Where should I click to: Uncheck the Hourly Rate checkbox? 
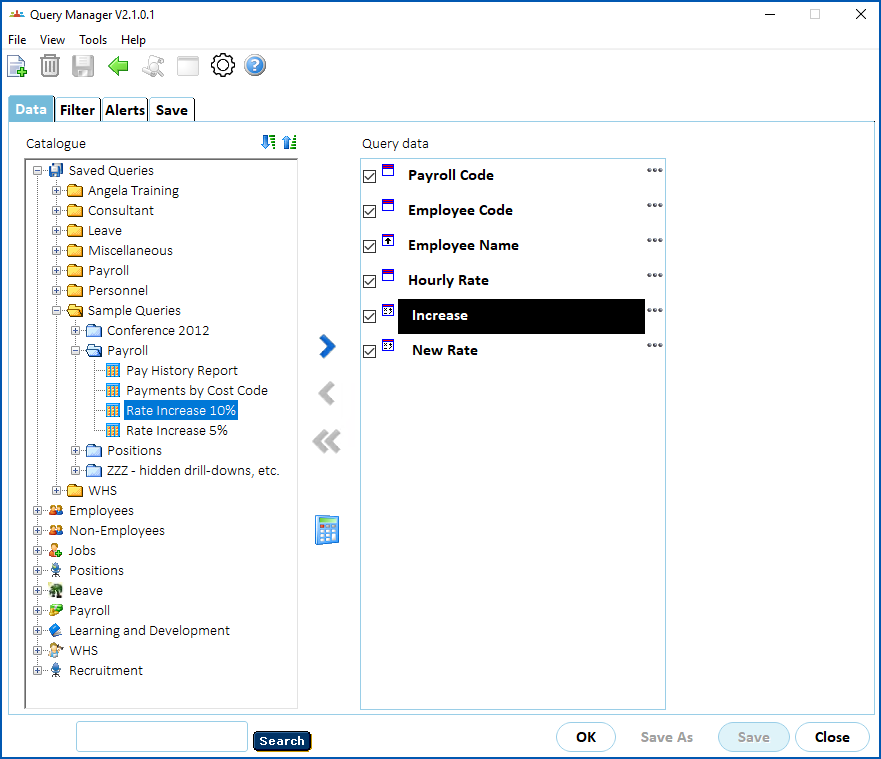[370, 281]
